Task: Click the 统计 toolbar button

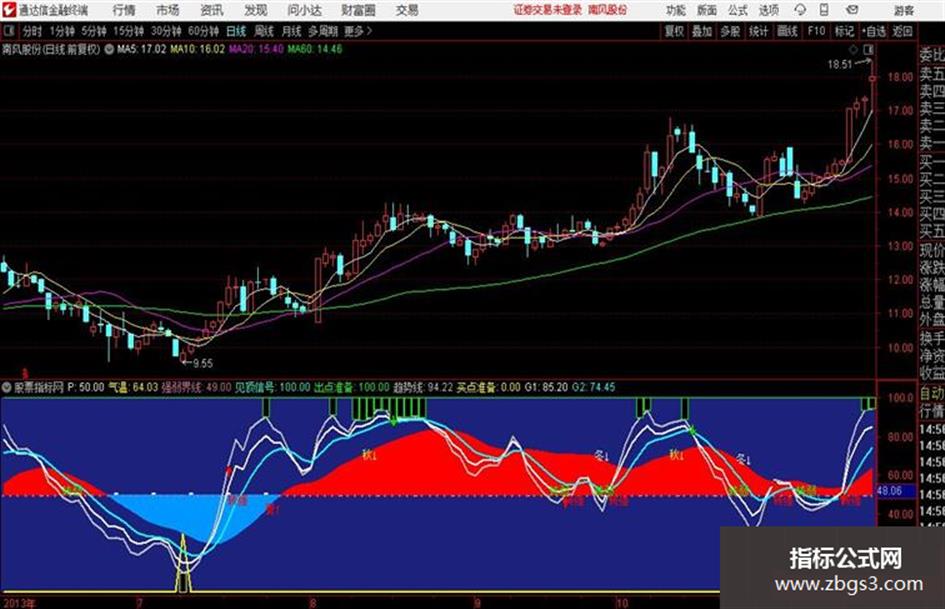Action: point(758,31)
